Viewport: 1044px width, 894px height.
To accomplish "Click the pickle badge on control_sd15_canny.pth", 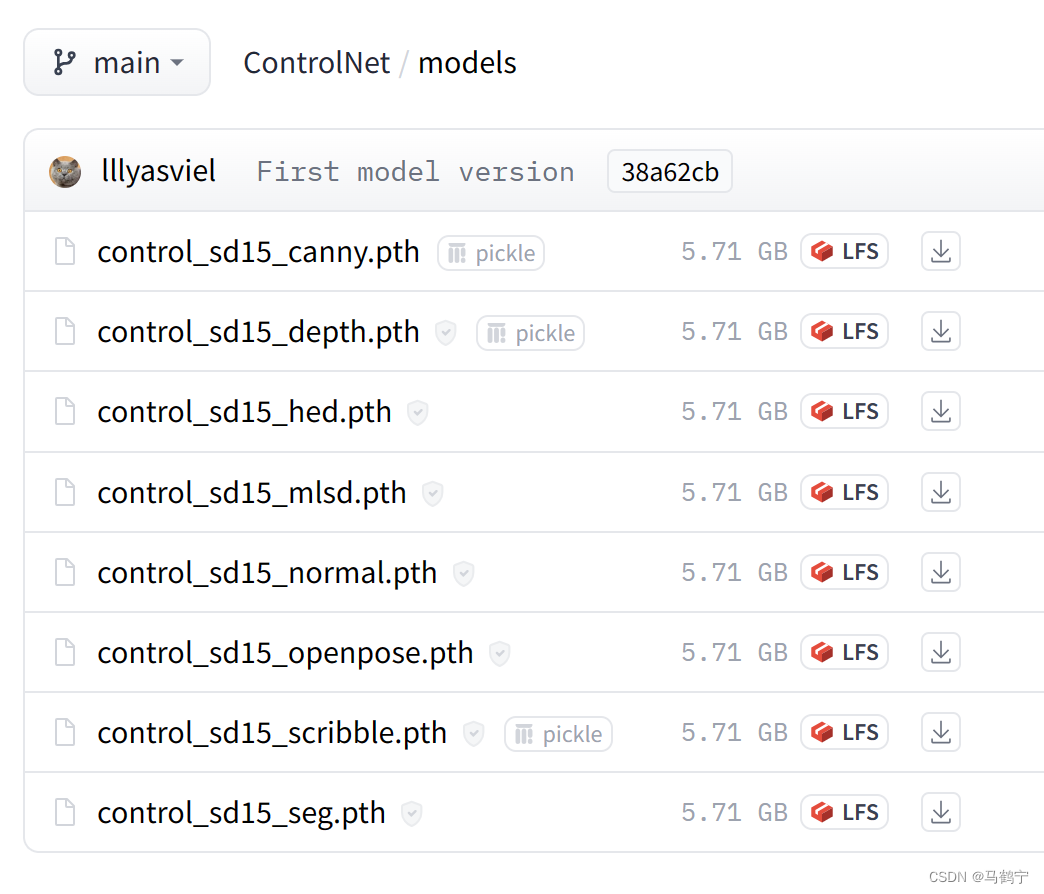I will click(491, 254).
